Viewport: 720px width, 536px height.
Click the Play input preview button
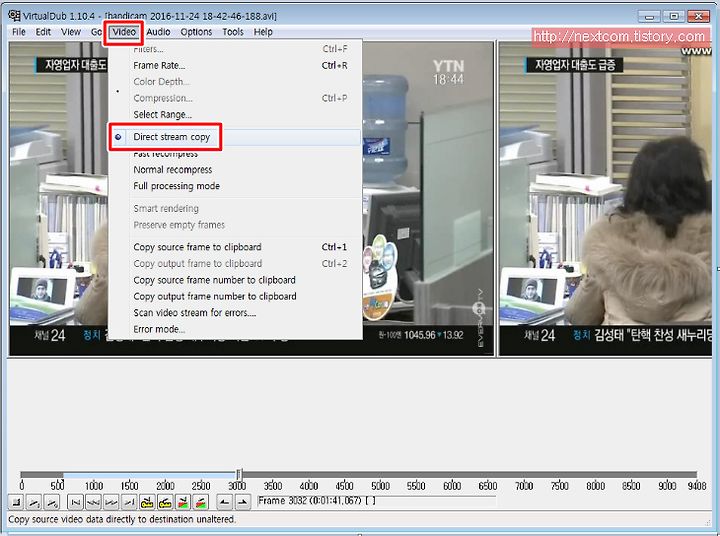tap(34, 502)
